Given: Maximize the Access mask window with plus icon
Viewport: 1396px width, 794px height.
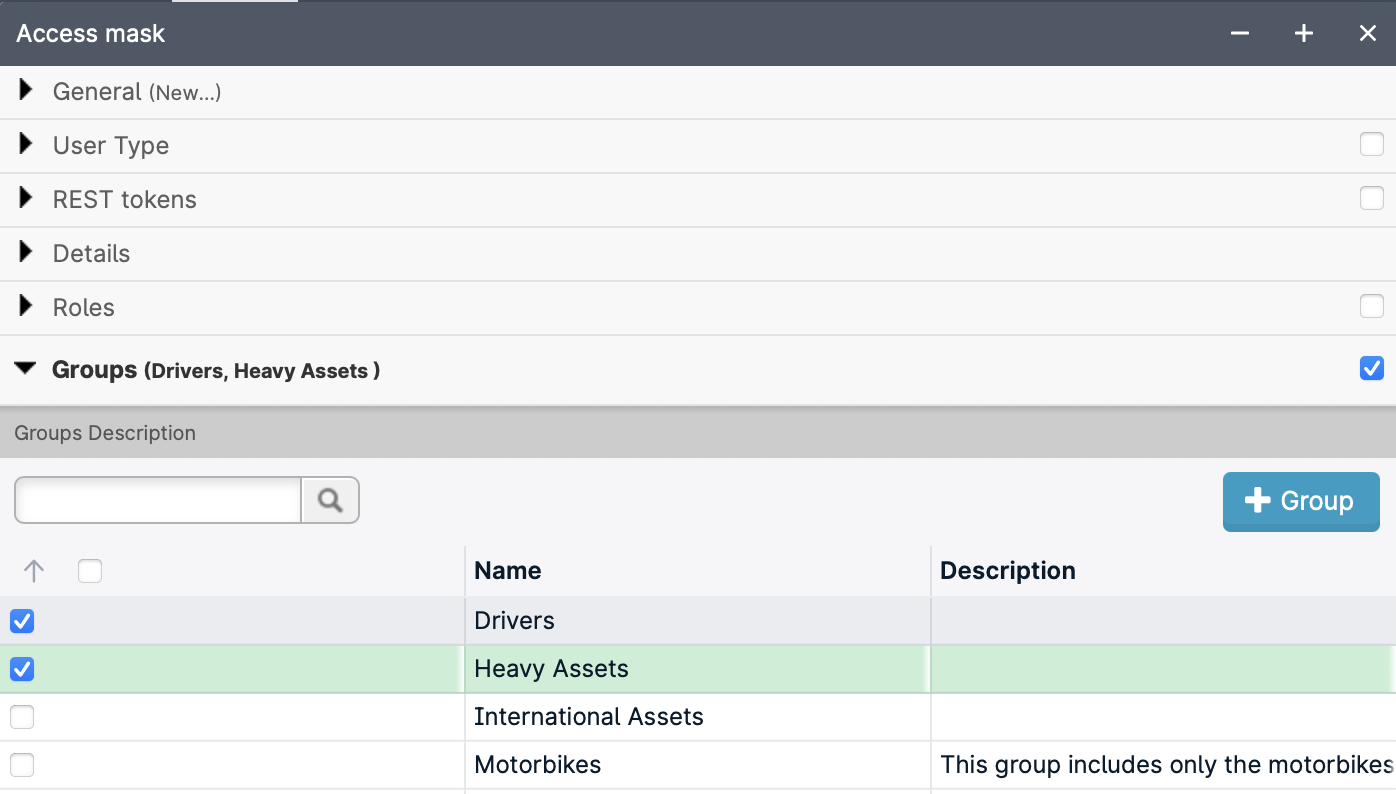Looking at the screenshot, I should click(x=1304, y=34).
